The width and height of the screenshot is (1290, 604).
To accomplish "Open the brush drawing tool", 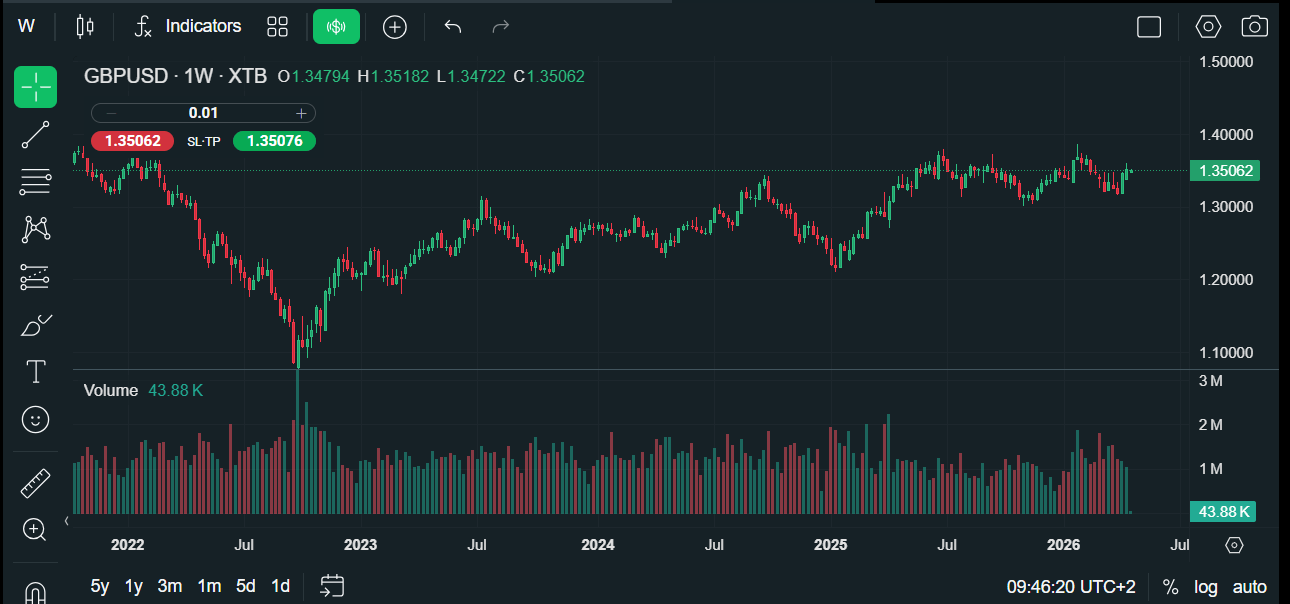I will click(35, 325).
